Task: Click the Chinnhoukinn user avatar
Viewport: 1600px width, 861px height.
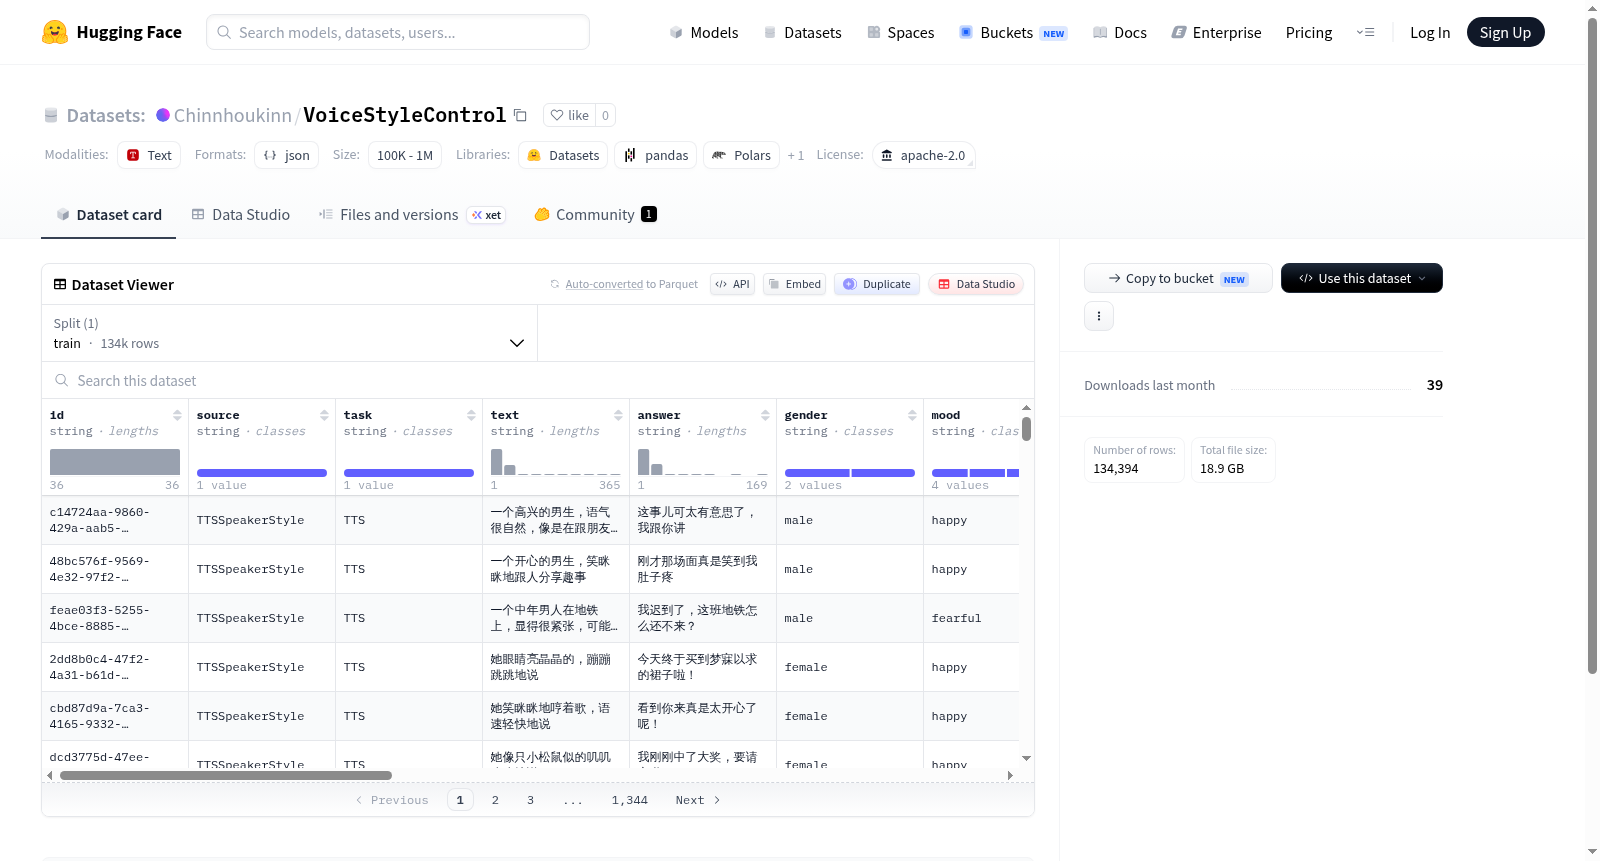Action: click(163, 115)
